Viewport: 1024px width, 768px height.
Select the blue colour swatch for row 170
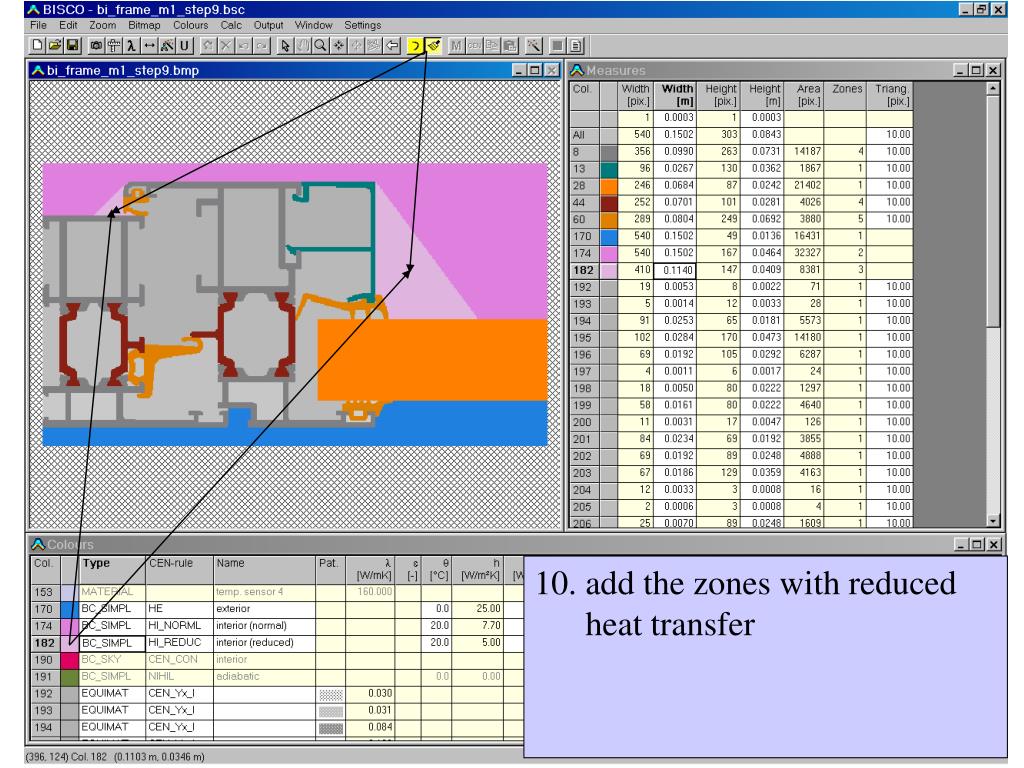pyautogui.click(x=69, y=609)
